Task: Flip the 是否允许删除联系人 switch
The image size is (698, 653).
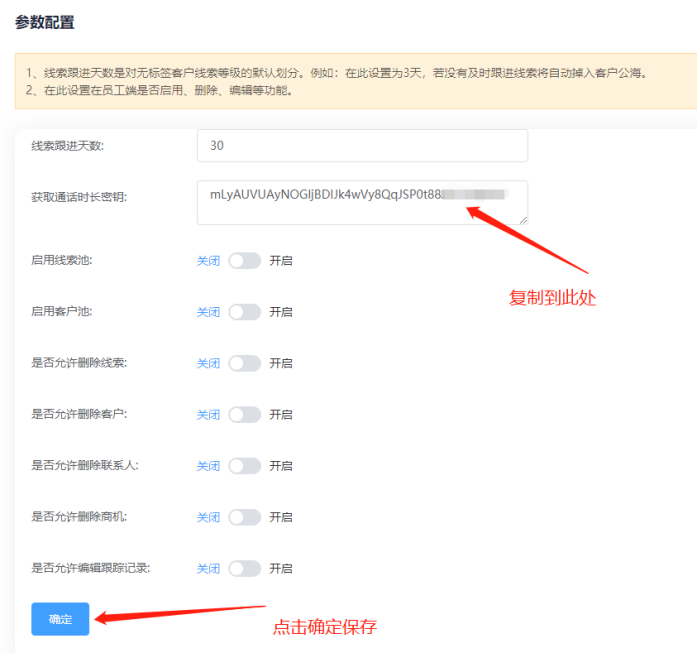Action: 244,466
